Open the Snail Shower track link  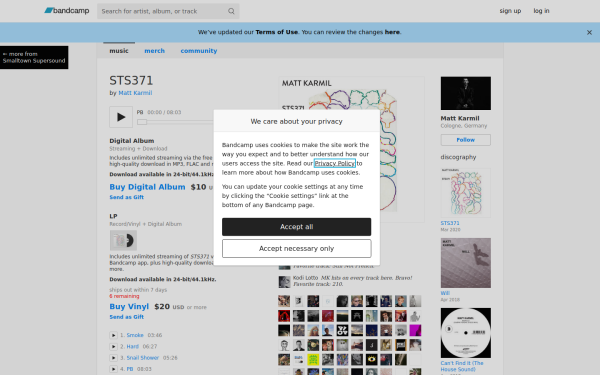click(142, 358)
